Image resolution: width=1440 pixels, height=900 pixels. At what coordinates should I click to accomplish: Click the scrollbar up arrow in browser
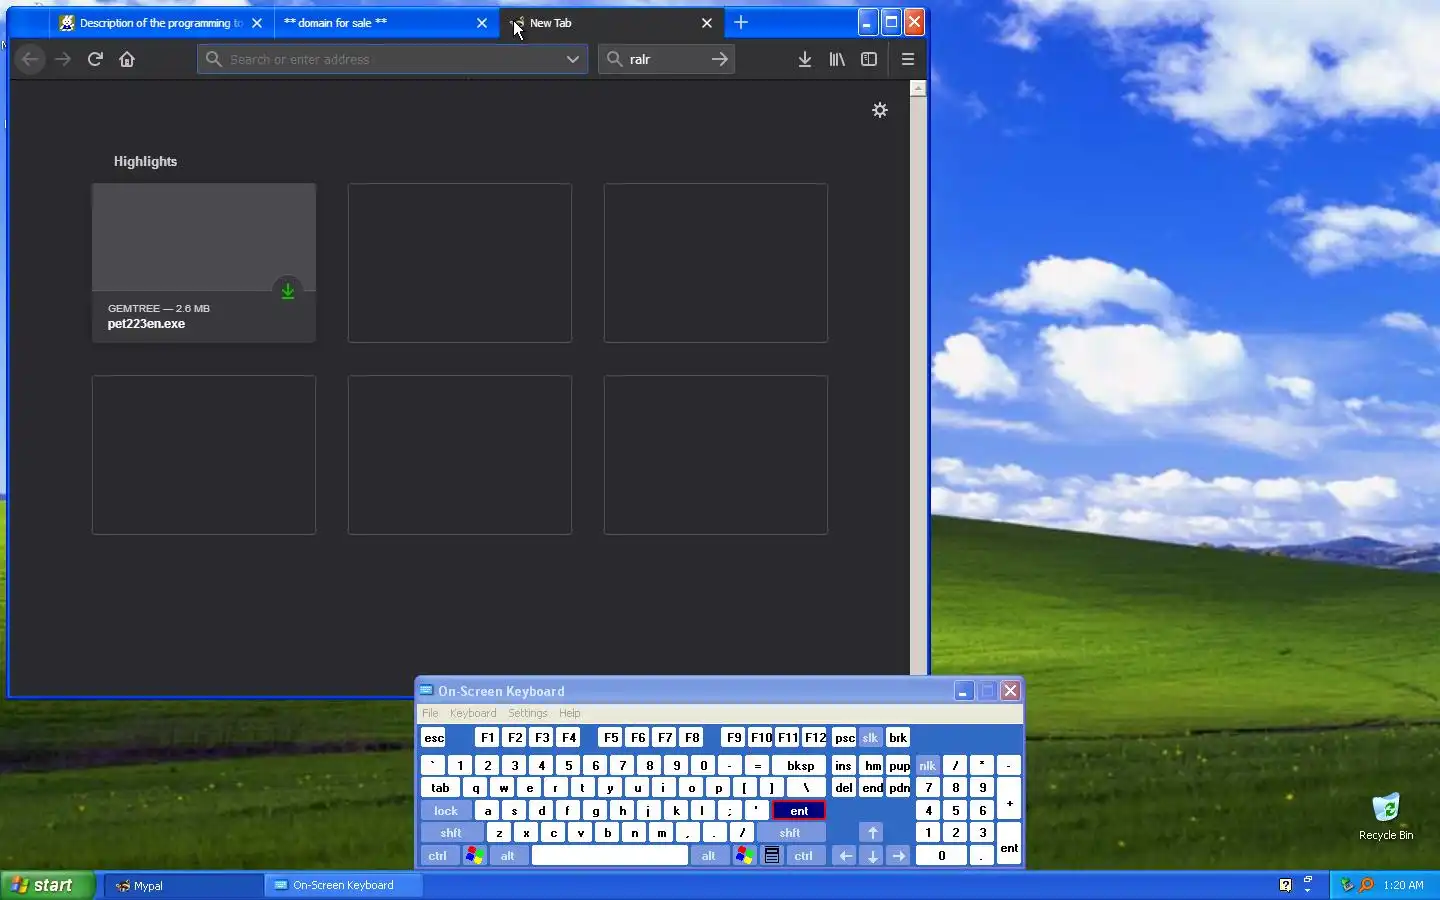(918, 89)
